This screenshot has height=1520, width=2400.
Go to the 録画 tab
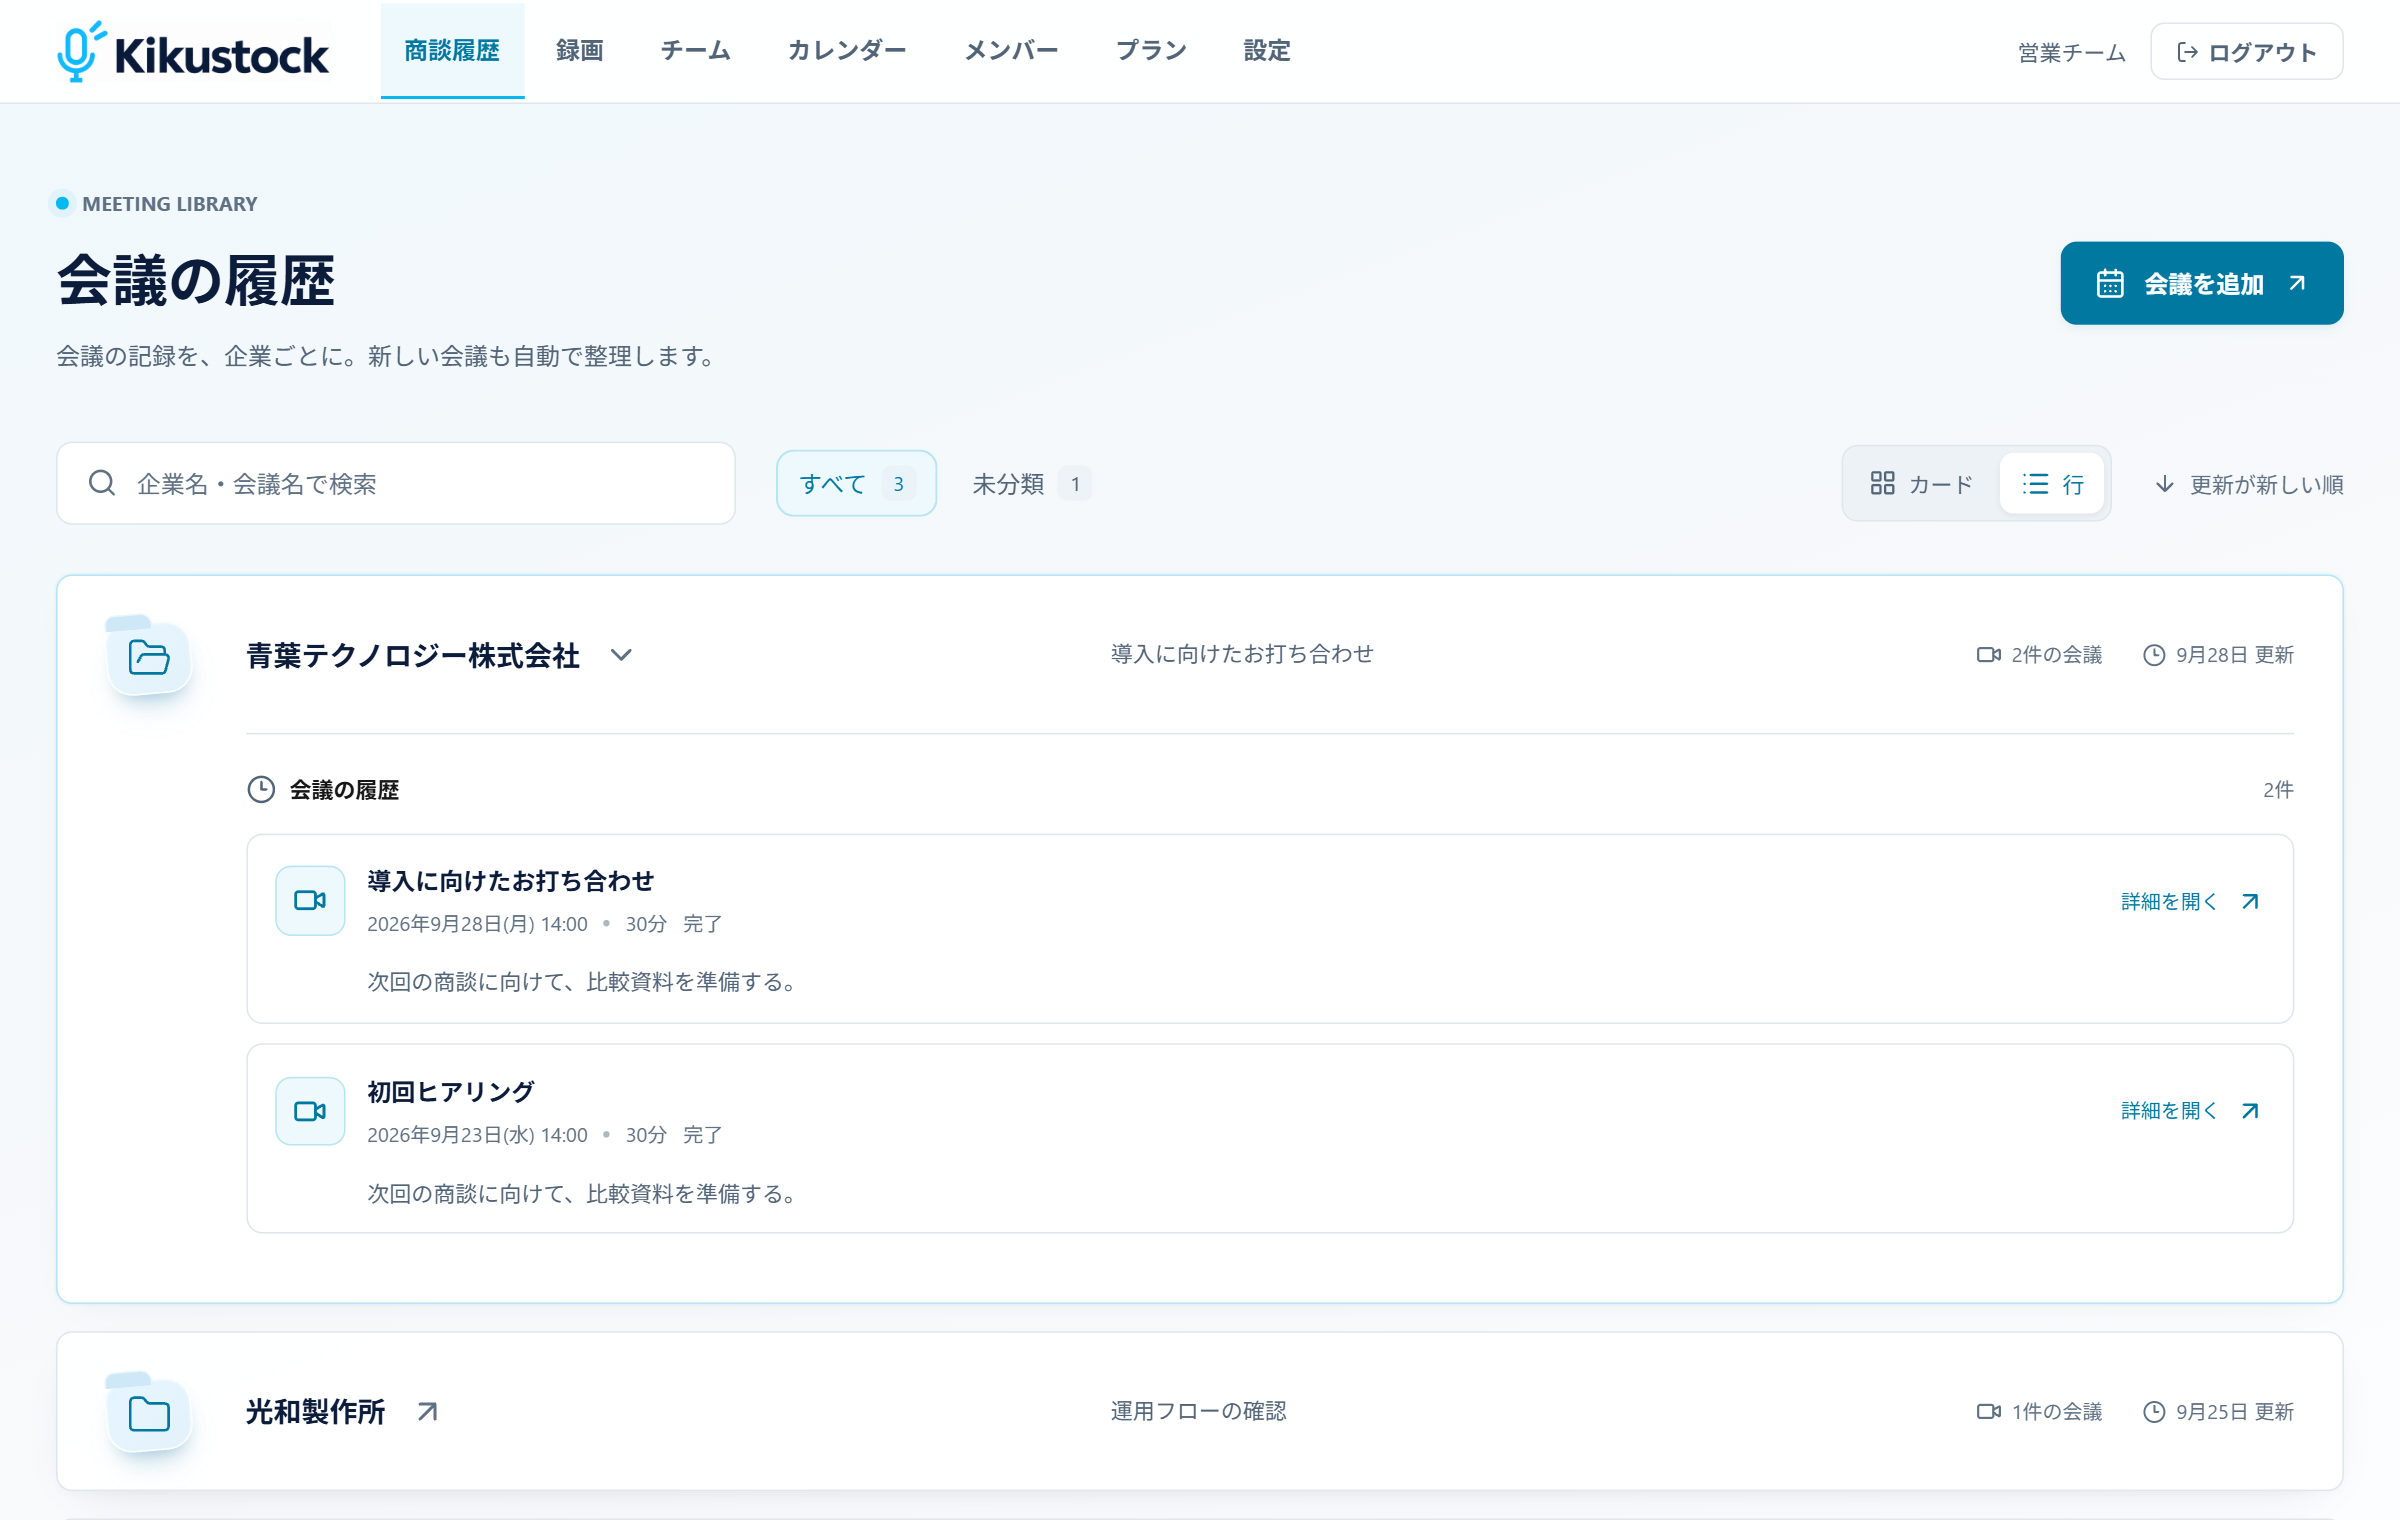point(580,51)
